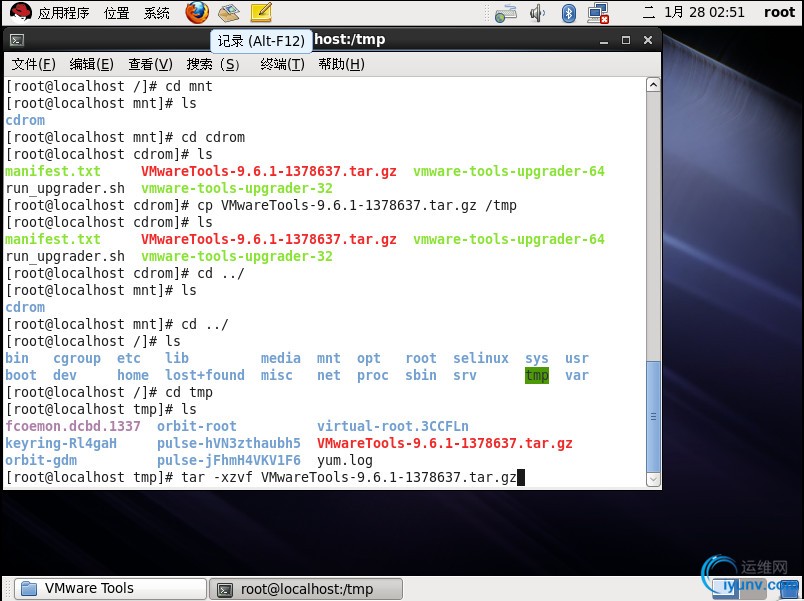Image resolution: width=804 pixels, height=601 pixels.
Task: Switch to VMware Tools taskbar window
Action: [111, 588]
